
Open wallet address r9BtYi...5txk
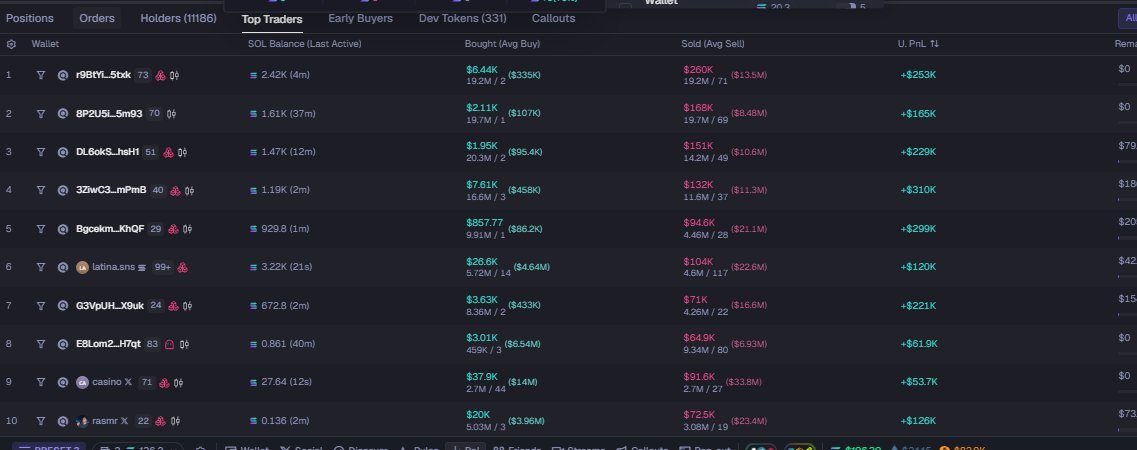coord(104,75)
